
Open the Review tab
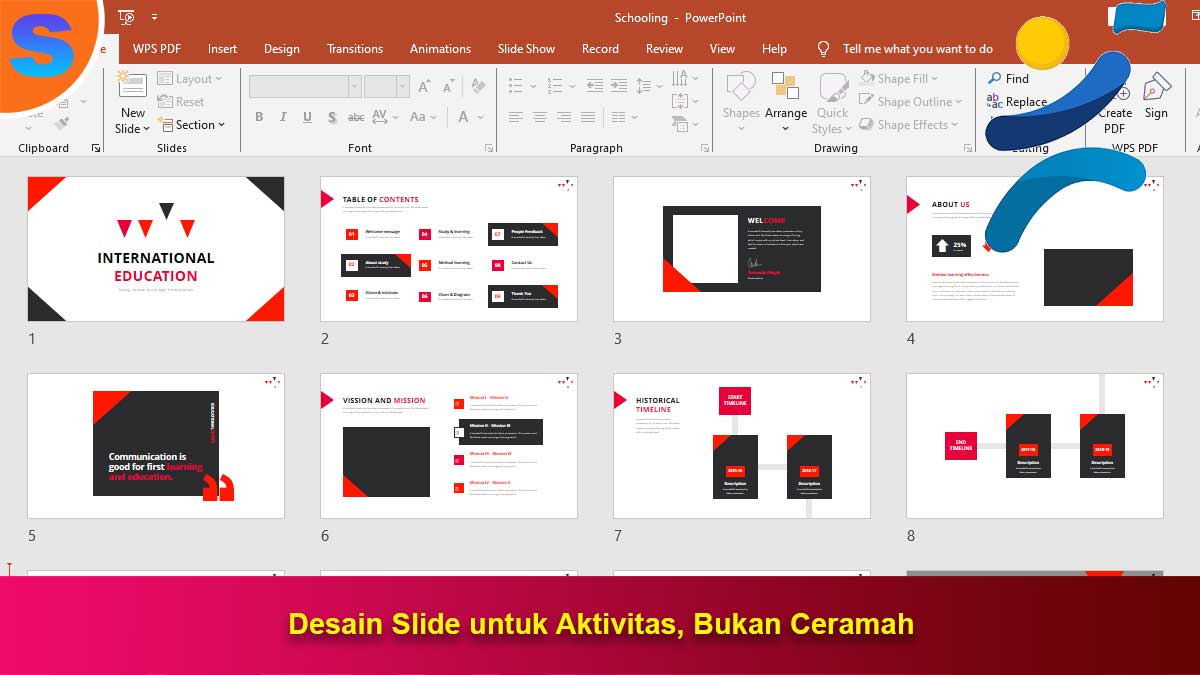pyautogui.click(x=664, y=48)
